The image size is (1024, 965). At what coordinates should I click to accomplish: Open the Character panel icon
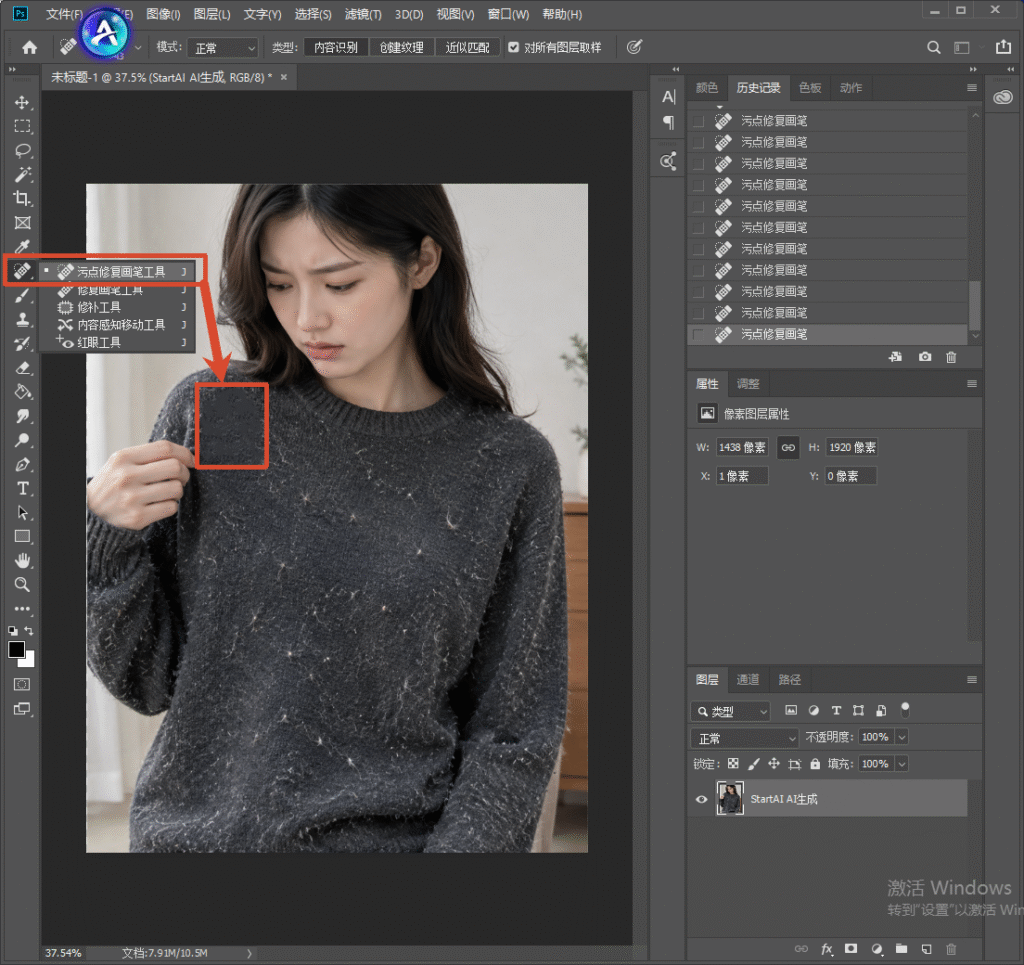pos(669,97)
